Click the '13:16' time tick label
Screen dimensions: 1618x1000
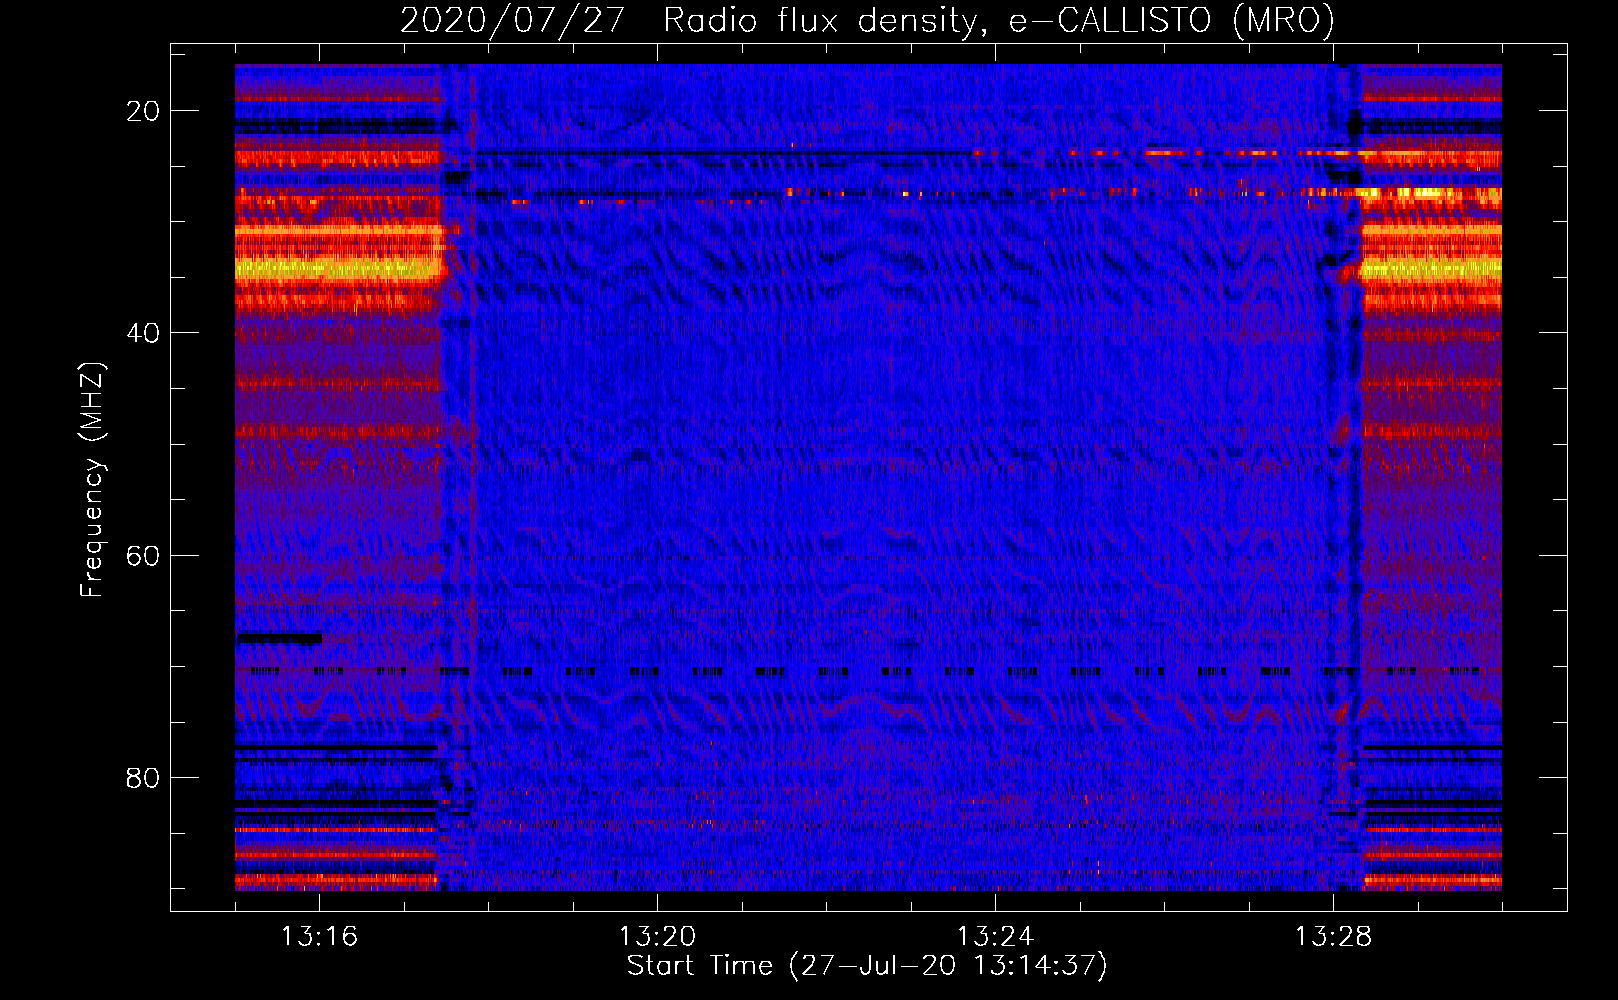(319, 936)
